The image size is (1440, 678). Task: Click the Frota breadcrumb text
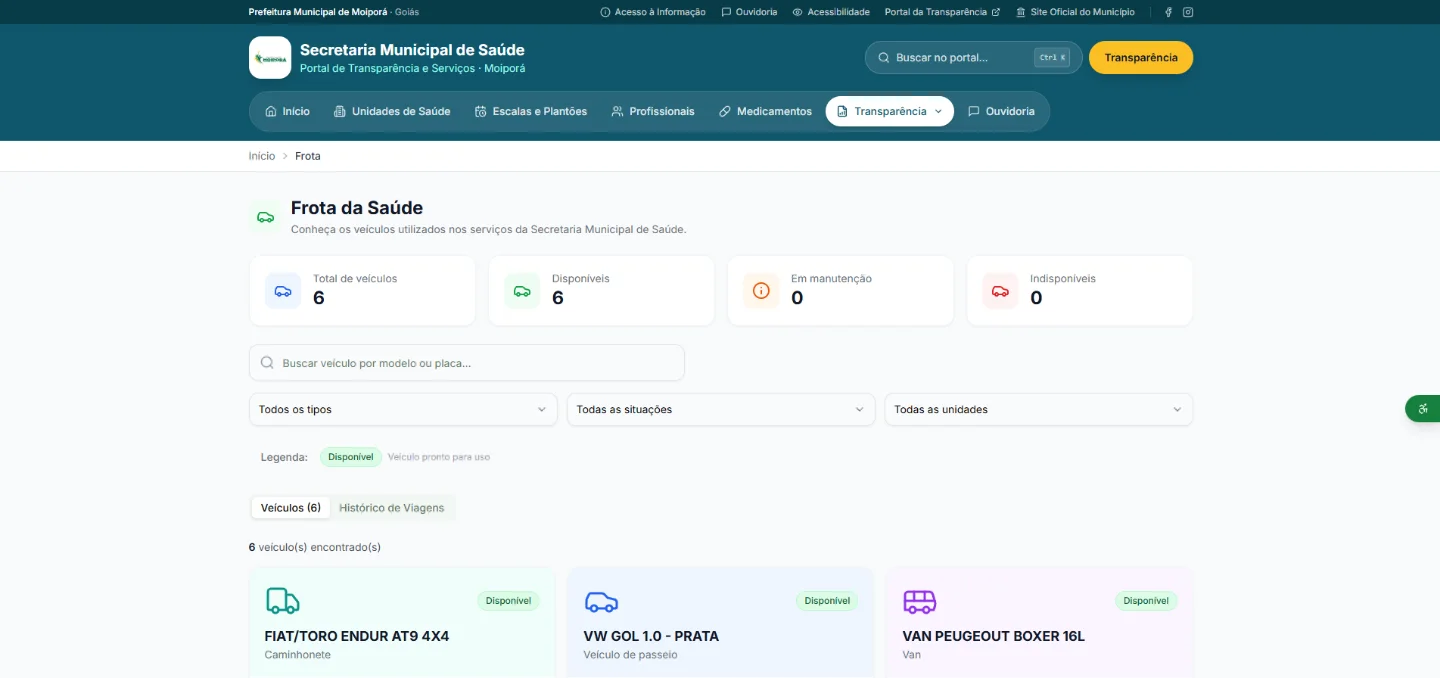click(x=308, y=156)
